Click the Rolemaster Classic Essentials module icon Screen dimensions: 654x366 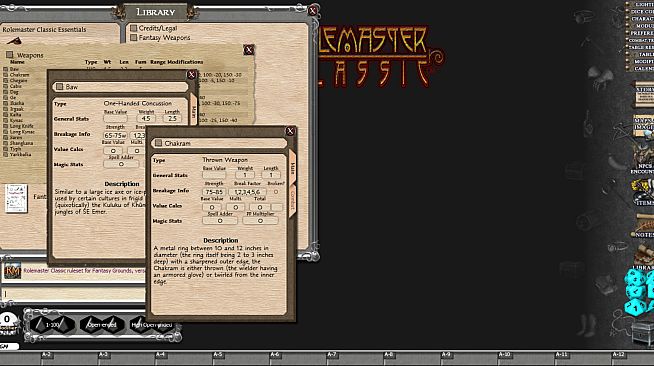(14, 41)
